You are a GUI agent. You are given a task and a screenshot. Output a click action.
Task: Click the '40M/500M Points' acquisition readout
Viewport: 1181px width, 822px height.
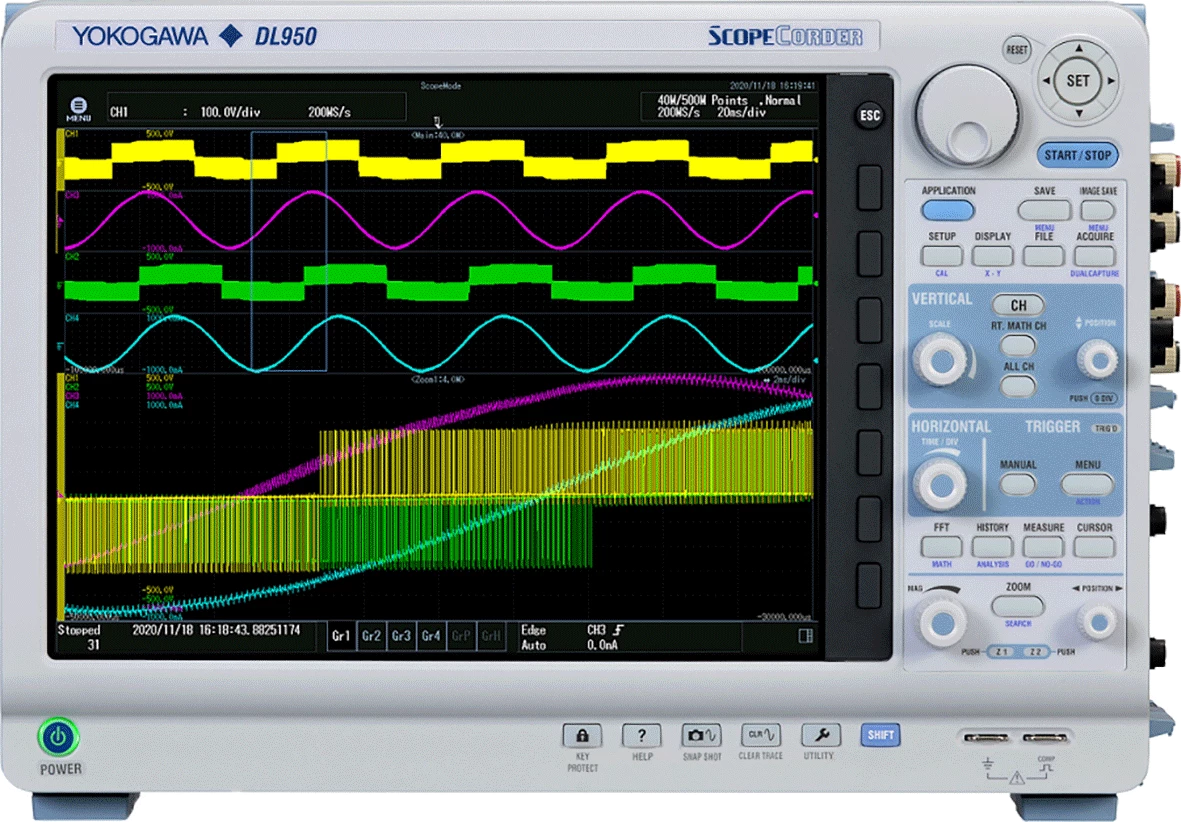pos(703,99)
